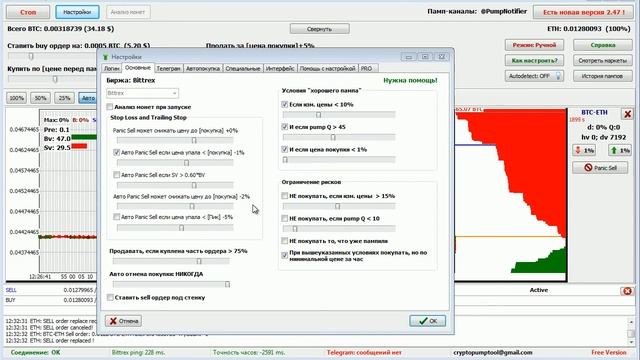Click the SELL order row label

(11, 290)
